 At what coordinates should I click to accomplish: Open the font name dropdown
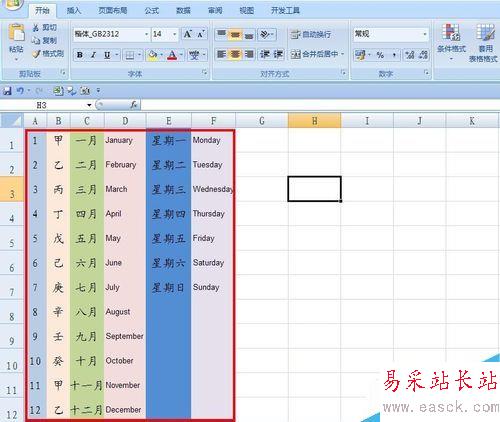point(146,34)
